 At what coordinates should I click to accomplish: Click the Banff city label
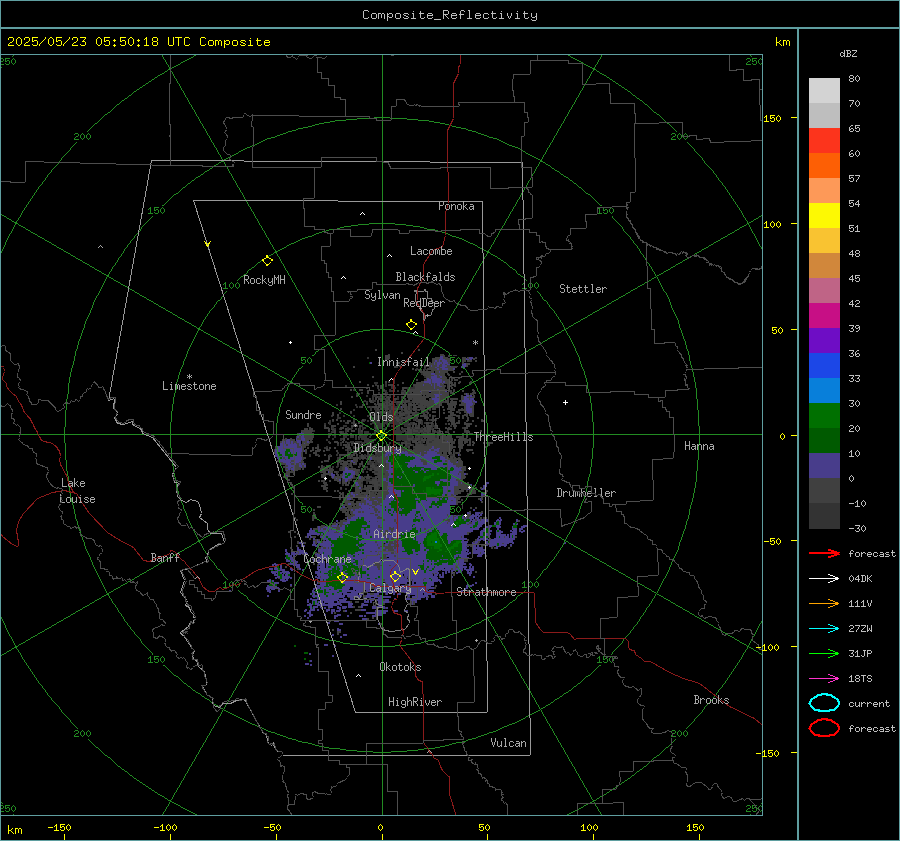(165, 557)
